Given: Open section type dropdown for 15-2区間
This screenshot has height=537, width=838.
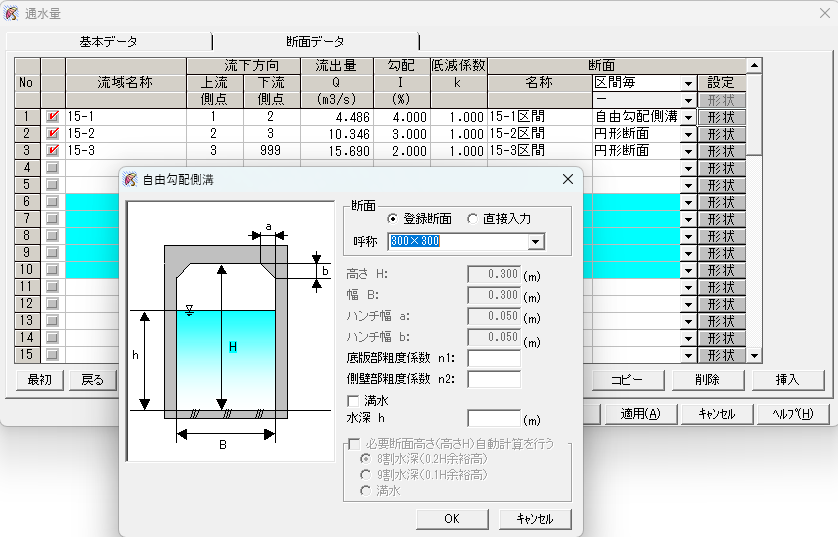Looking at the screenshot, I should tap(688, 134).
